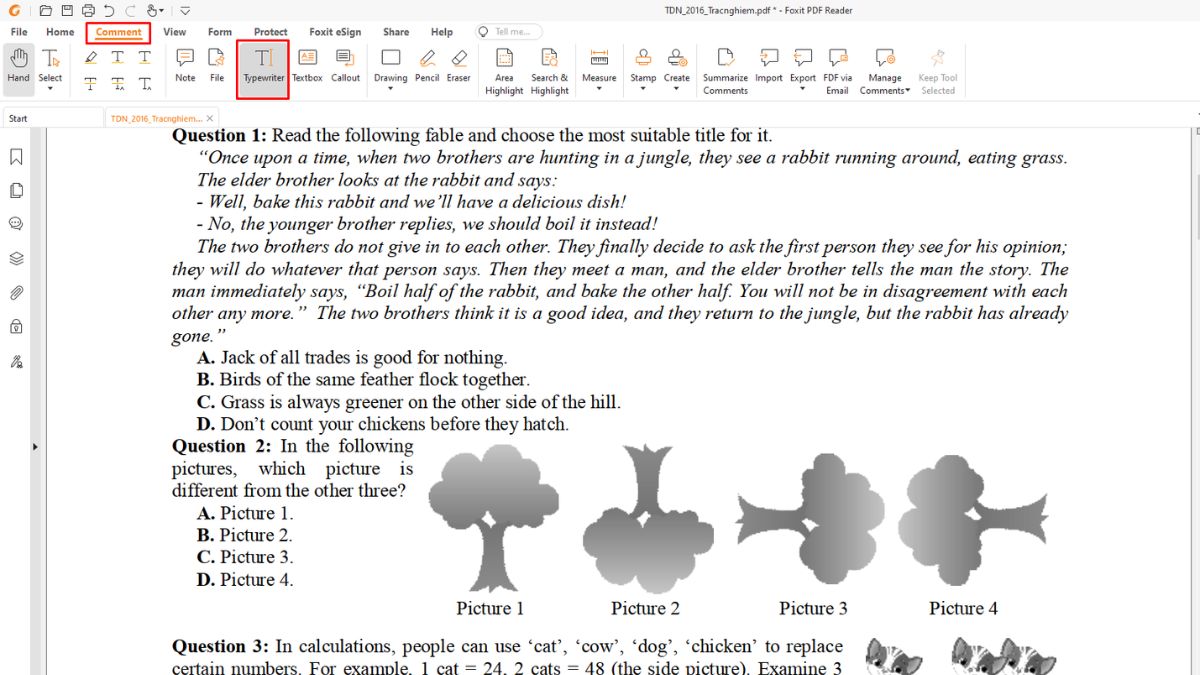Pick the Callout tool
The height and width of the screenshot is (675, 1200).
tap(345, 66)
